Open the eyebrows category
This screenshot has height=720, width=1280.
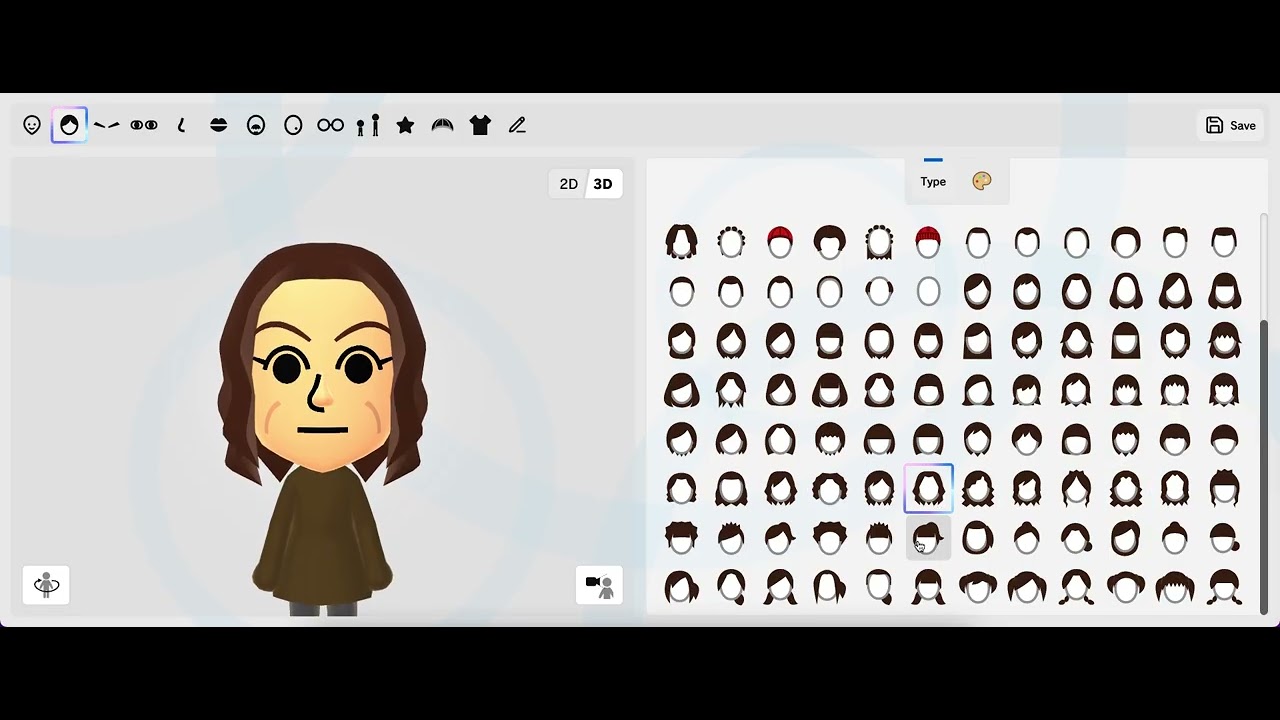tap(107, 125)
